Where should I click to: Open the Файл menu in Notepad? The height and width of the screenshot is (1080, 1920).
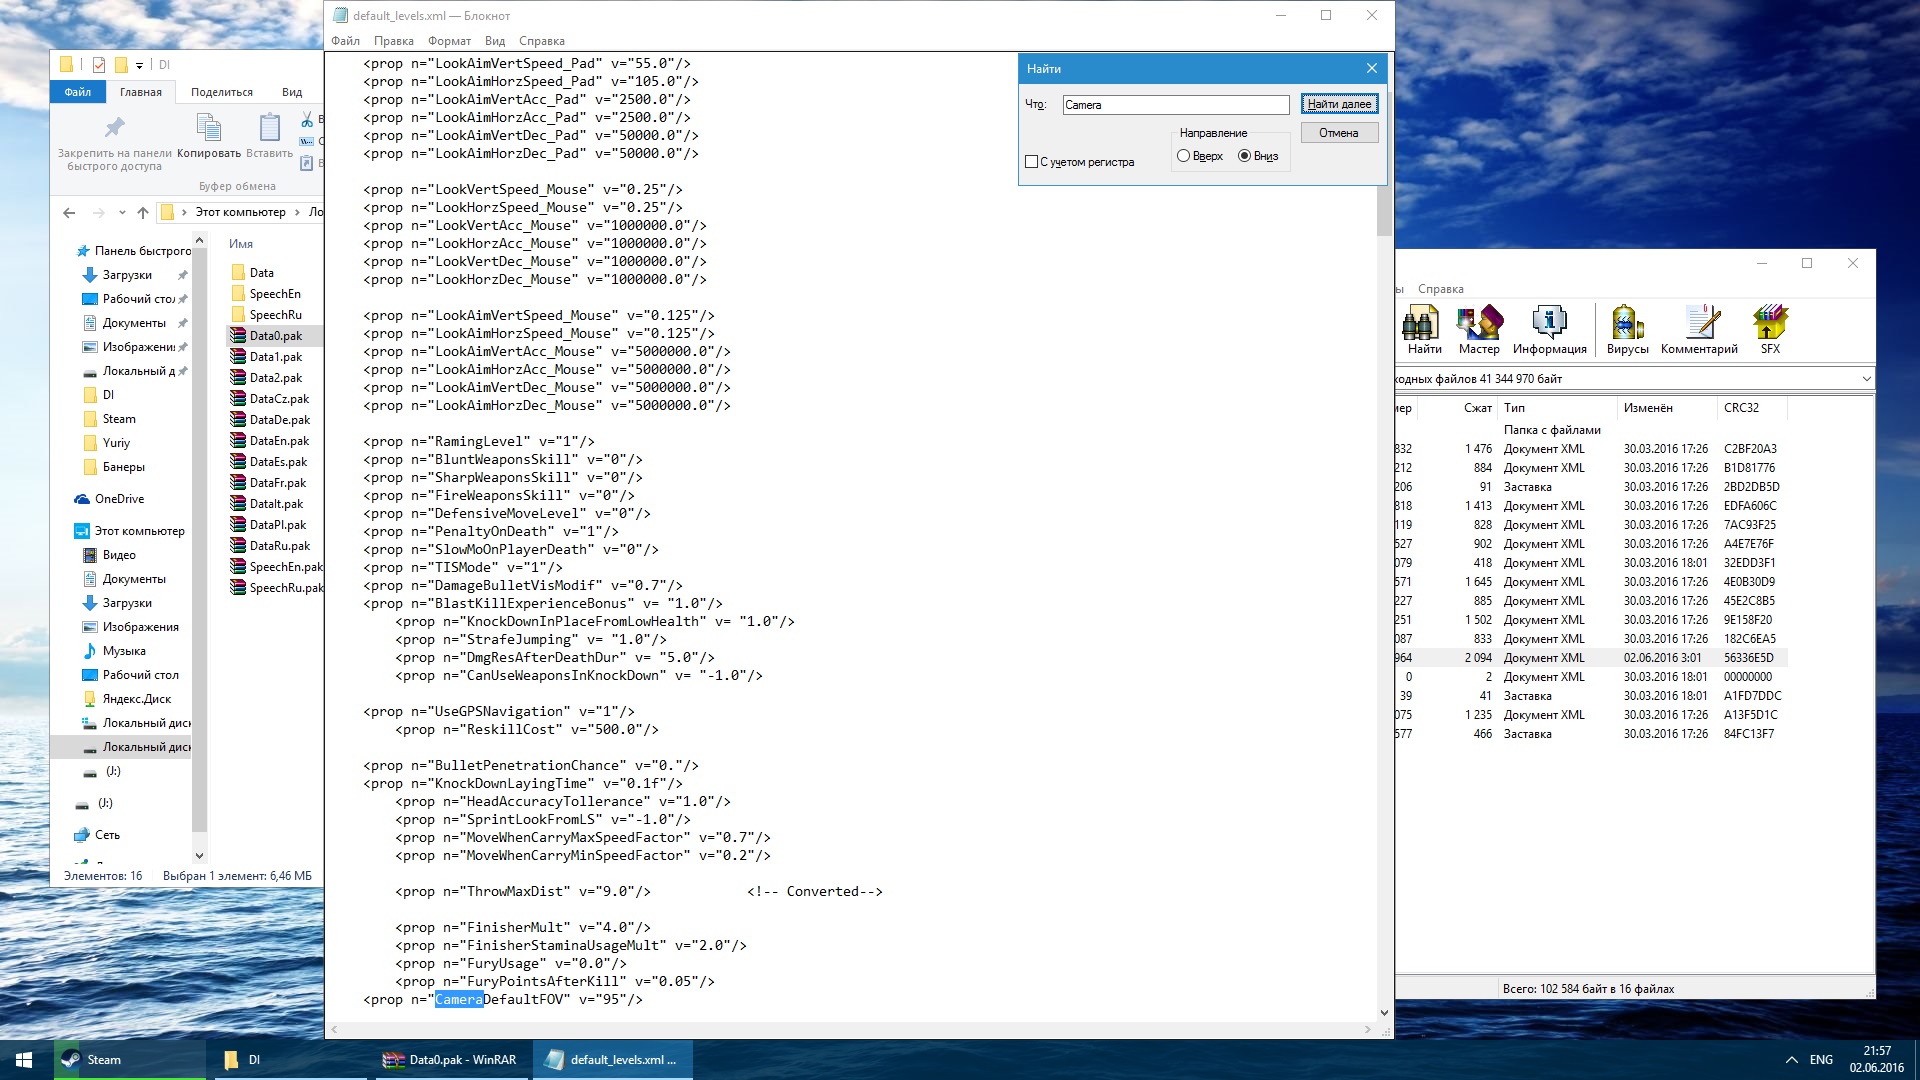tap(345, 41)
